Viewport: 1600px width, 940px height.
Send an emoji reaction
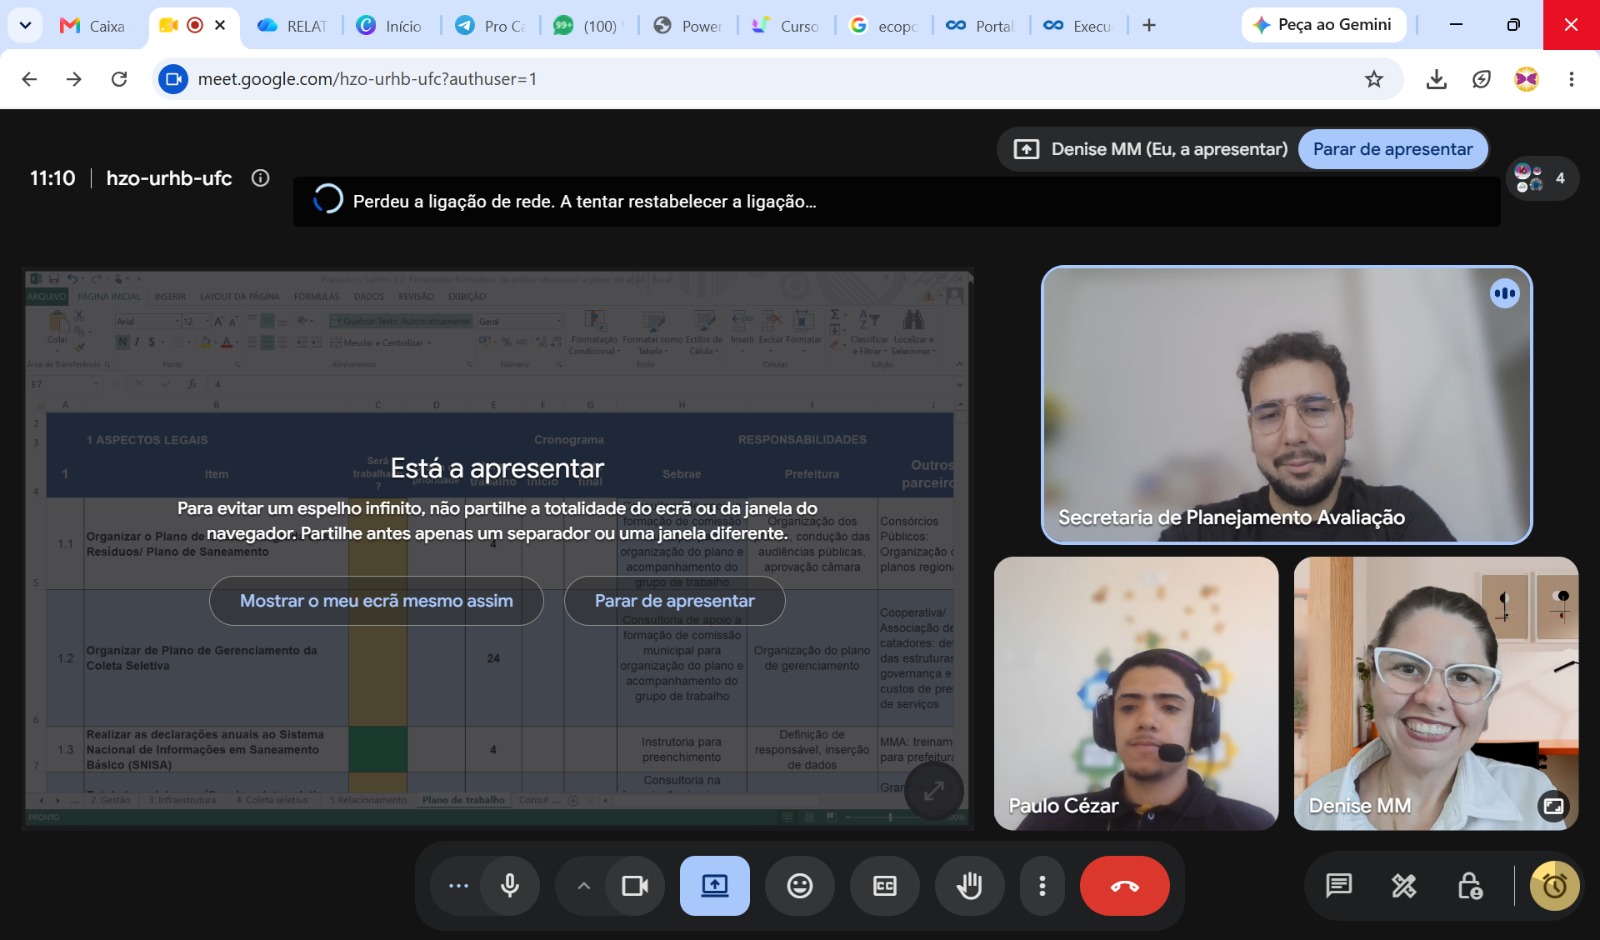(800, 886)
